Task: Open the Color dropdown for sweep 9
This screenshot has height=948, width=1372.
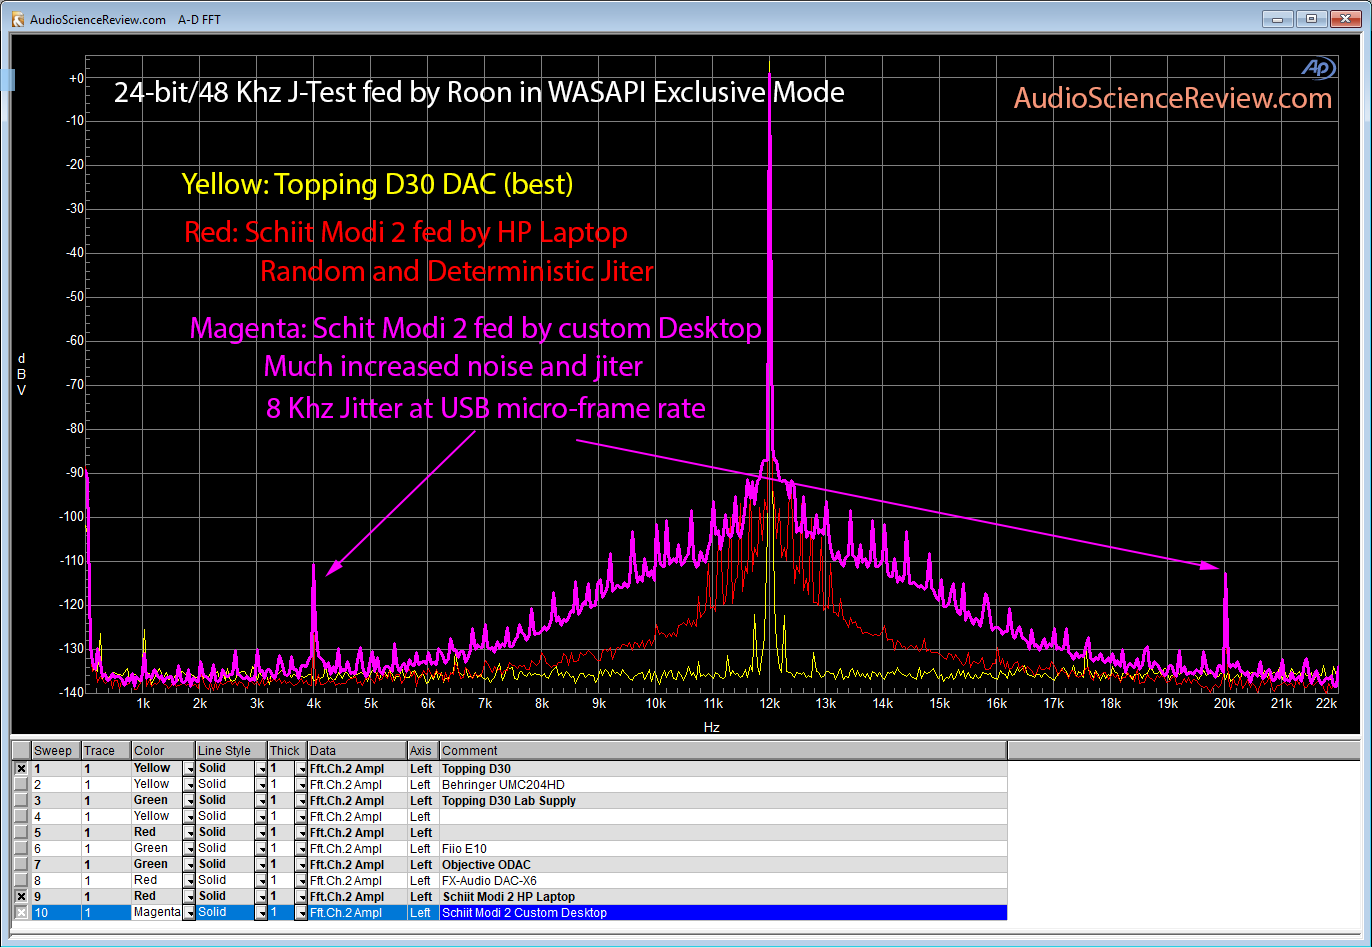Action: click(x=188, y=896)
